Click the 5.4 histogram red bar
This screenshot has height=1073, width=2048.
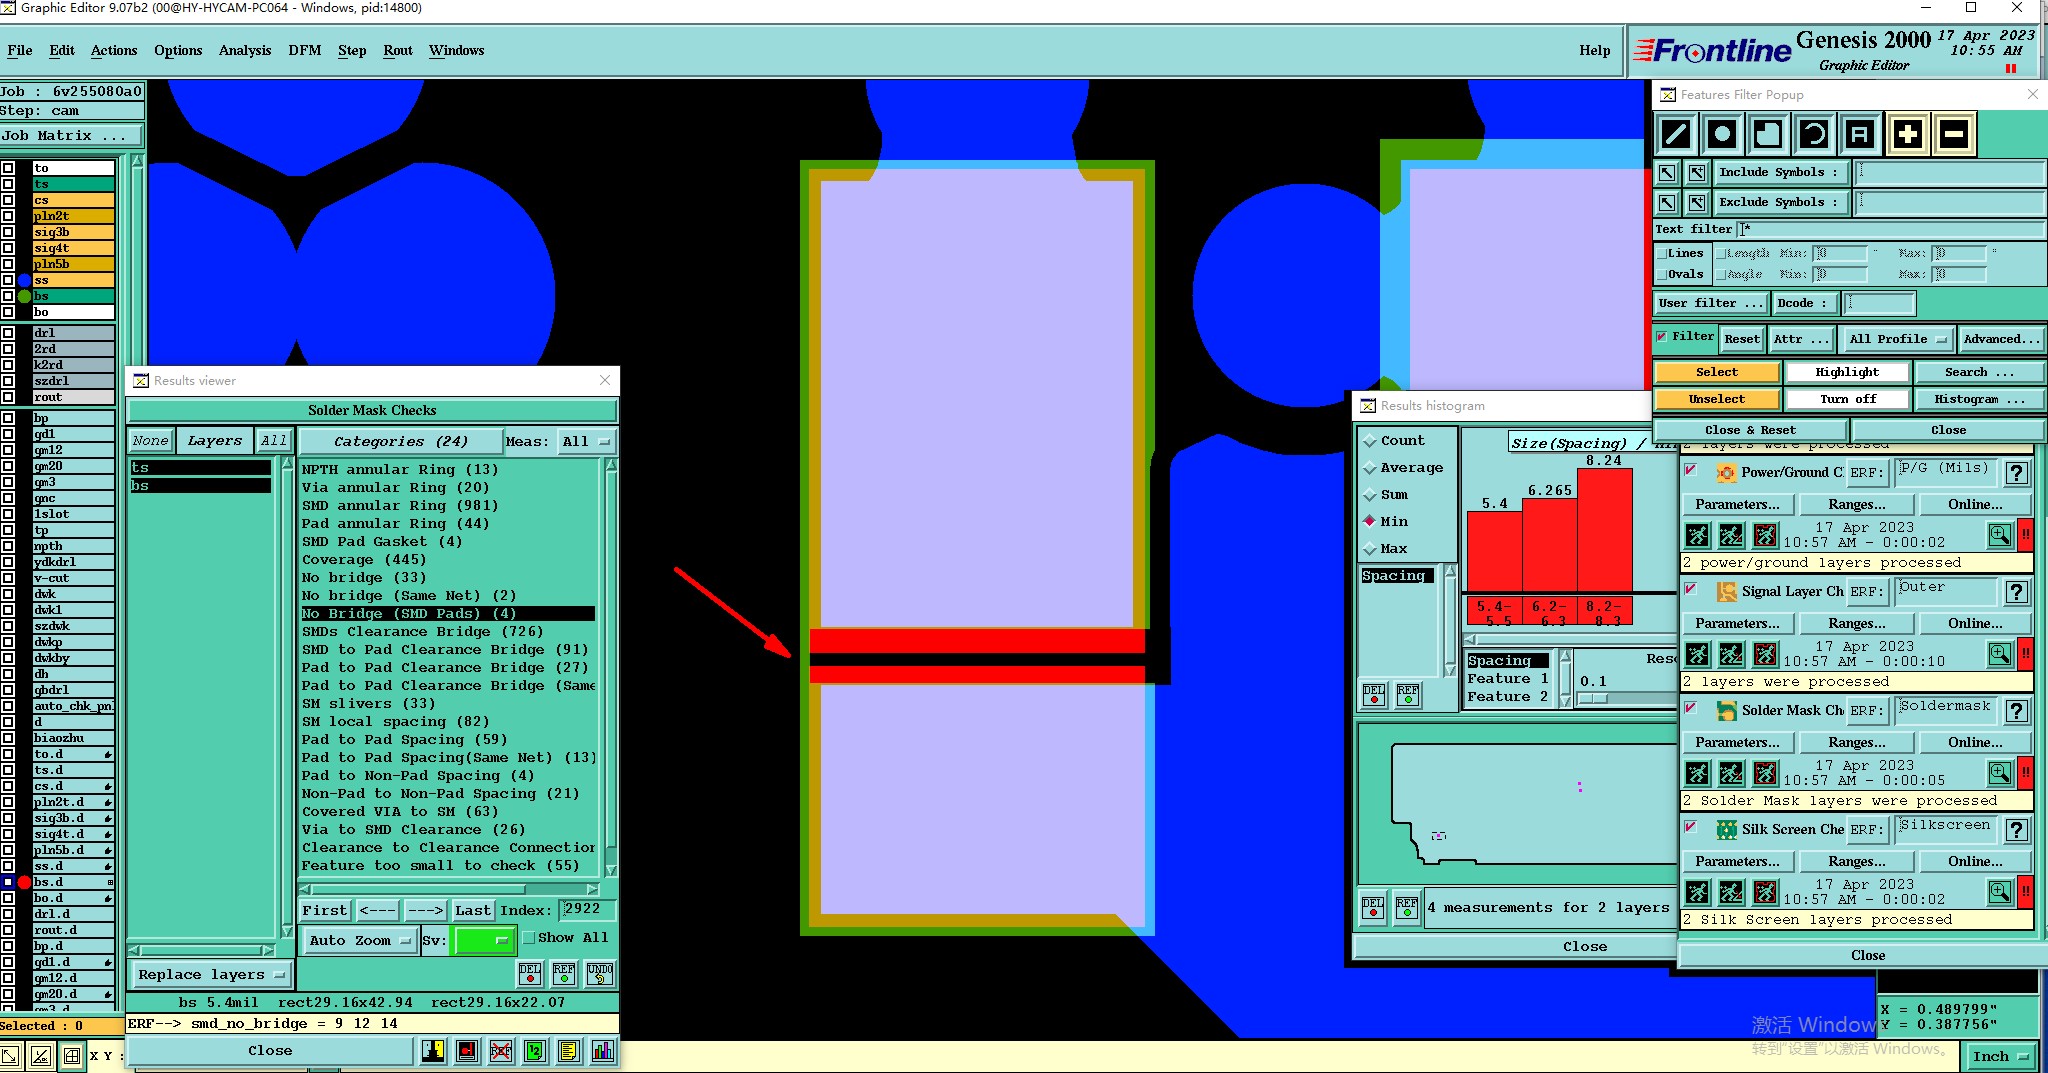(x=1495, y=551)
